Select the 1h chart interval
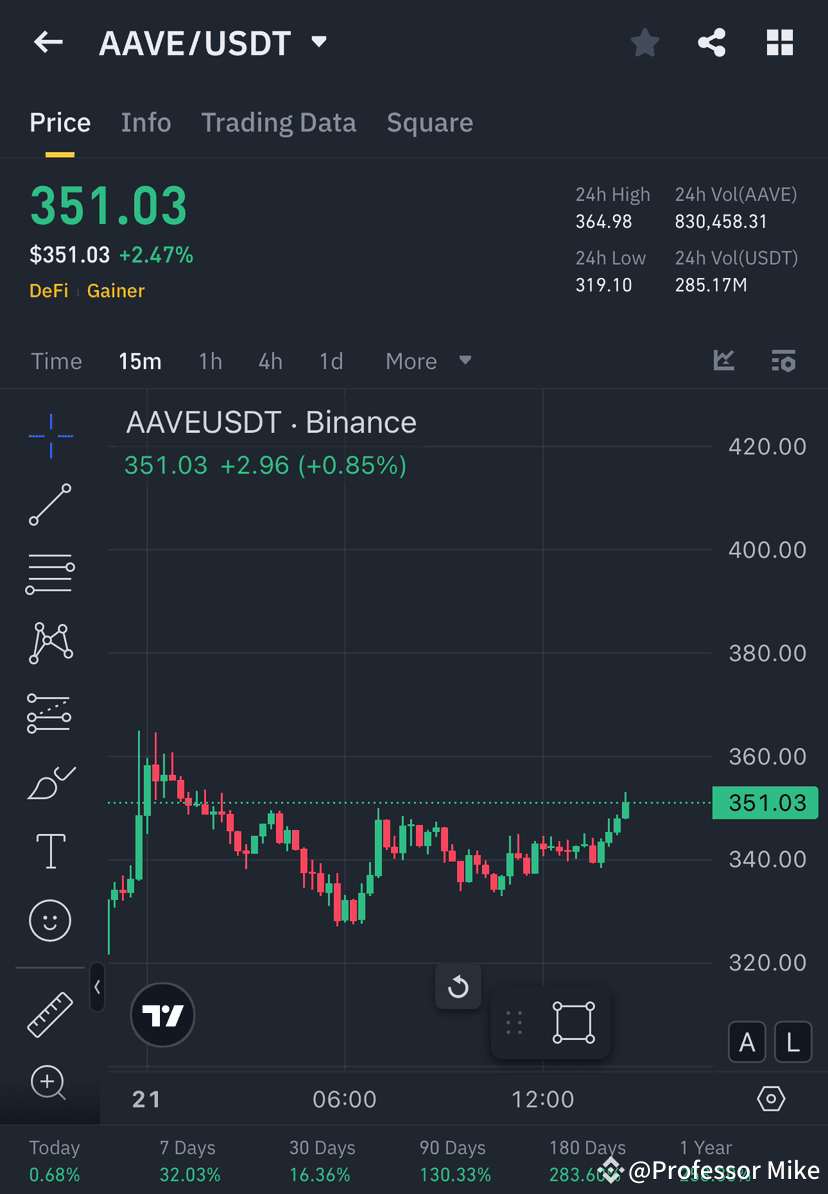828x1194 pixels. pos(210,361)
